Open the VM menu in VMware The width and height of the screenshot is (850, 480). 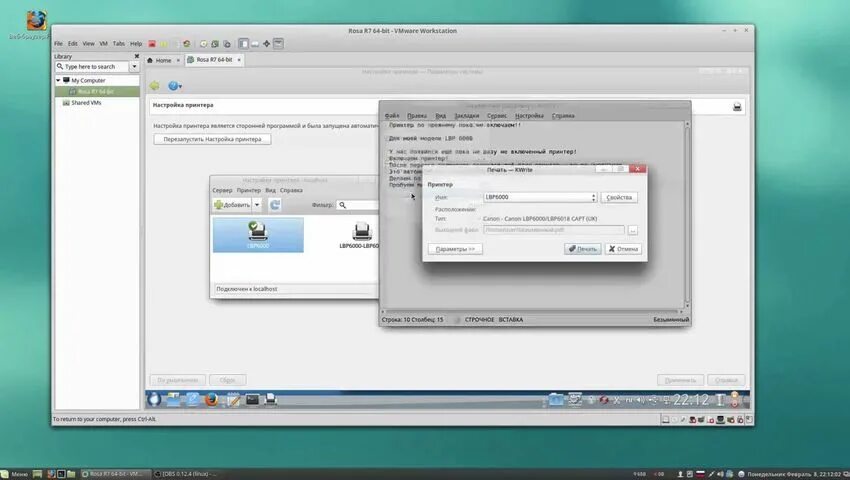click(104, 43)
